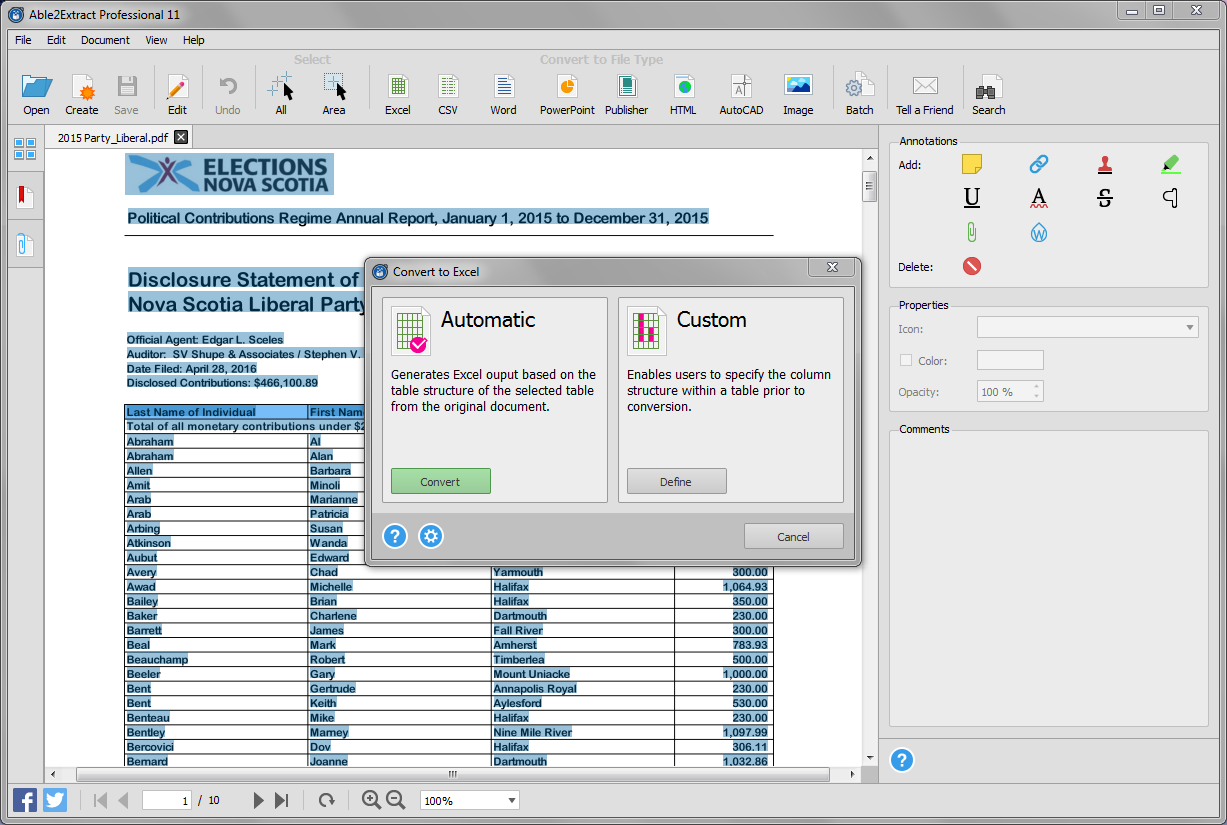Image resolution: width=1227 pixels, height=825 pixels.
Task: Open the Batch conversion tool
Action: [x=859, y=87]
